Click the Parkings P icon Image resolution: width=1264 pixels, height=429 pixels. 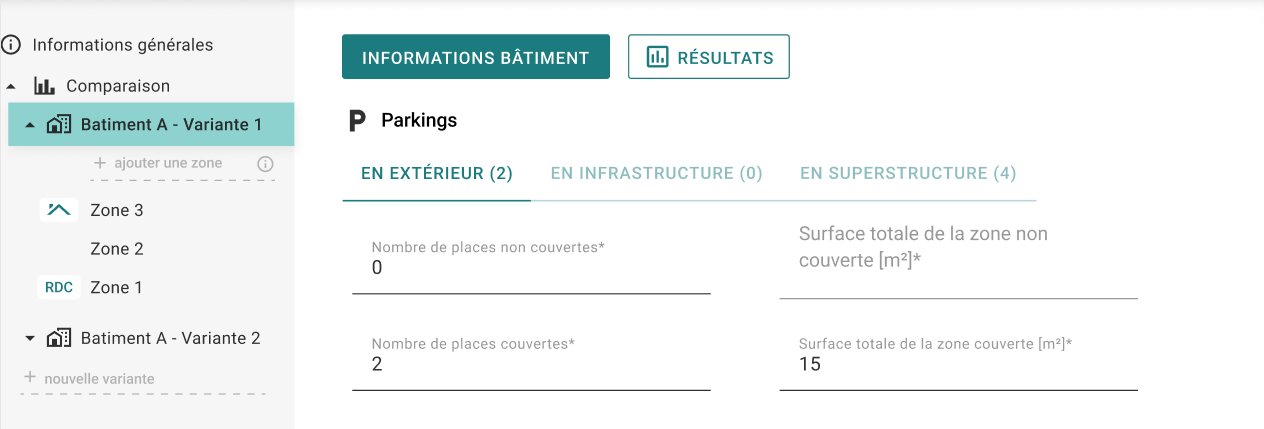357,121
